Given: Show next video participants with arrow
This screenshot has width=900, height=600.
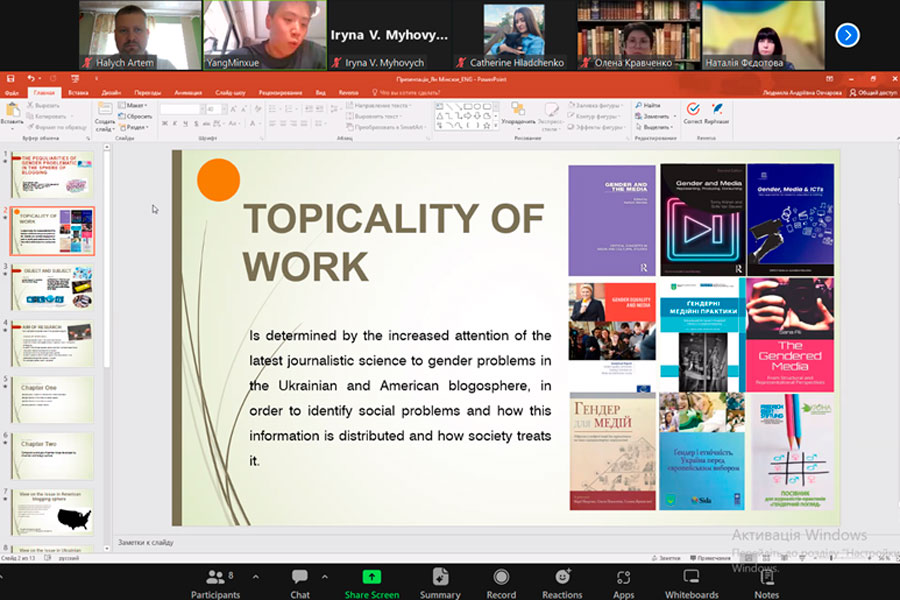Looking at the screenshot, I should point(847,35).
